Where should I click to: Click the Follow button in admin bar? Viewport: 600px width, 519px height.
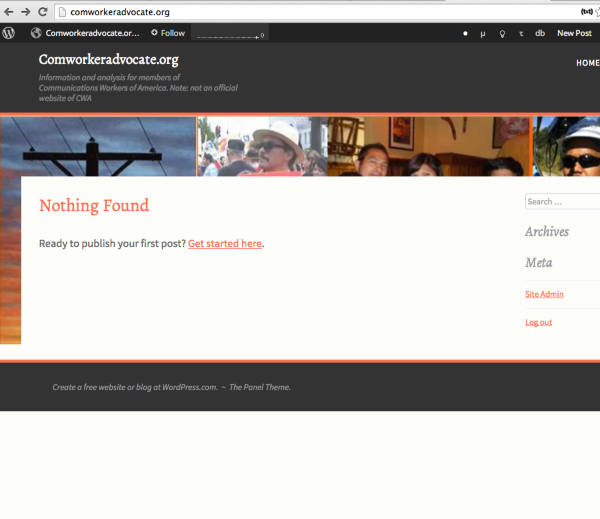click(168, 33)
